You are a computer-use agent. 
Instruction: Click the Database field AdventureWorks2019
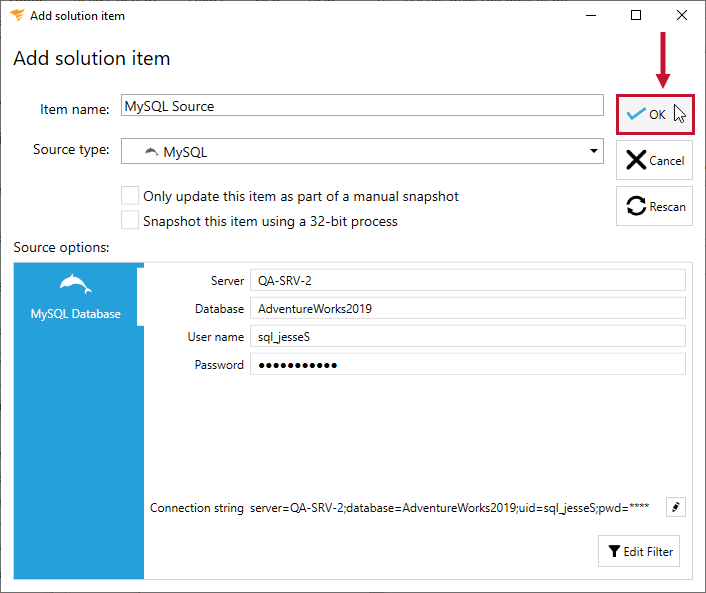[x=468, y=308]
